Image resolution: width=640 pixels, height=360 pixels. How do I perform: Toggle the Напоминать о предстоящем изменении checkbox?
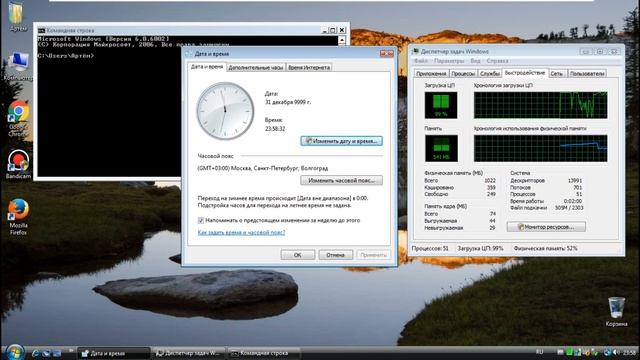[201, 220]
